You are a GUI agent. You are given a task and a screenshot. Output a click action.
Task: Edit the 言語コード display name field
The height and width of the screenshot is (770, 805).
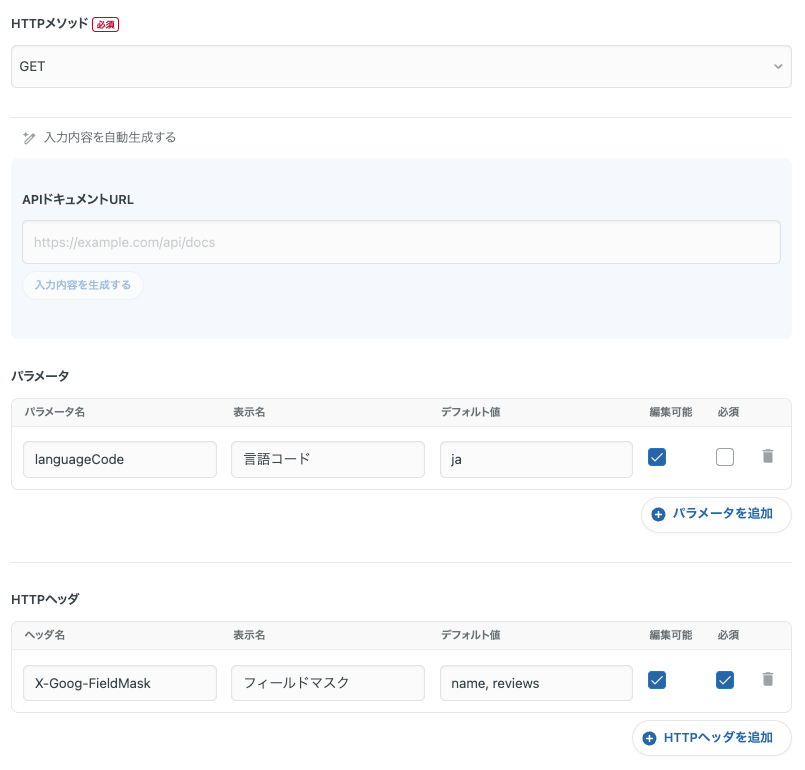(x=327, y=459)
